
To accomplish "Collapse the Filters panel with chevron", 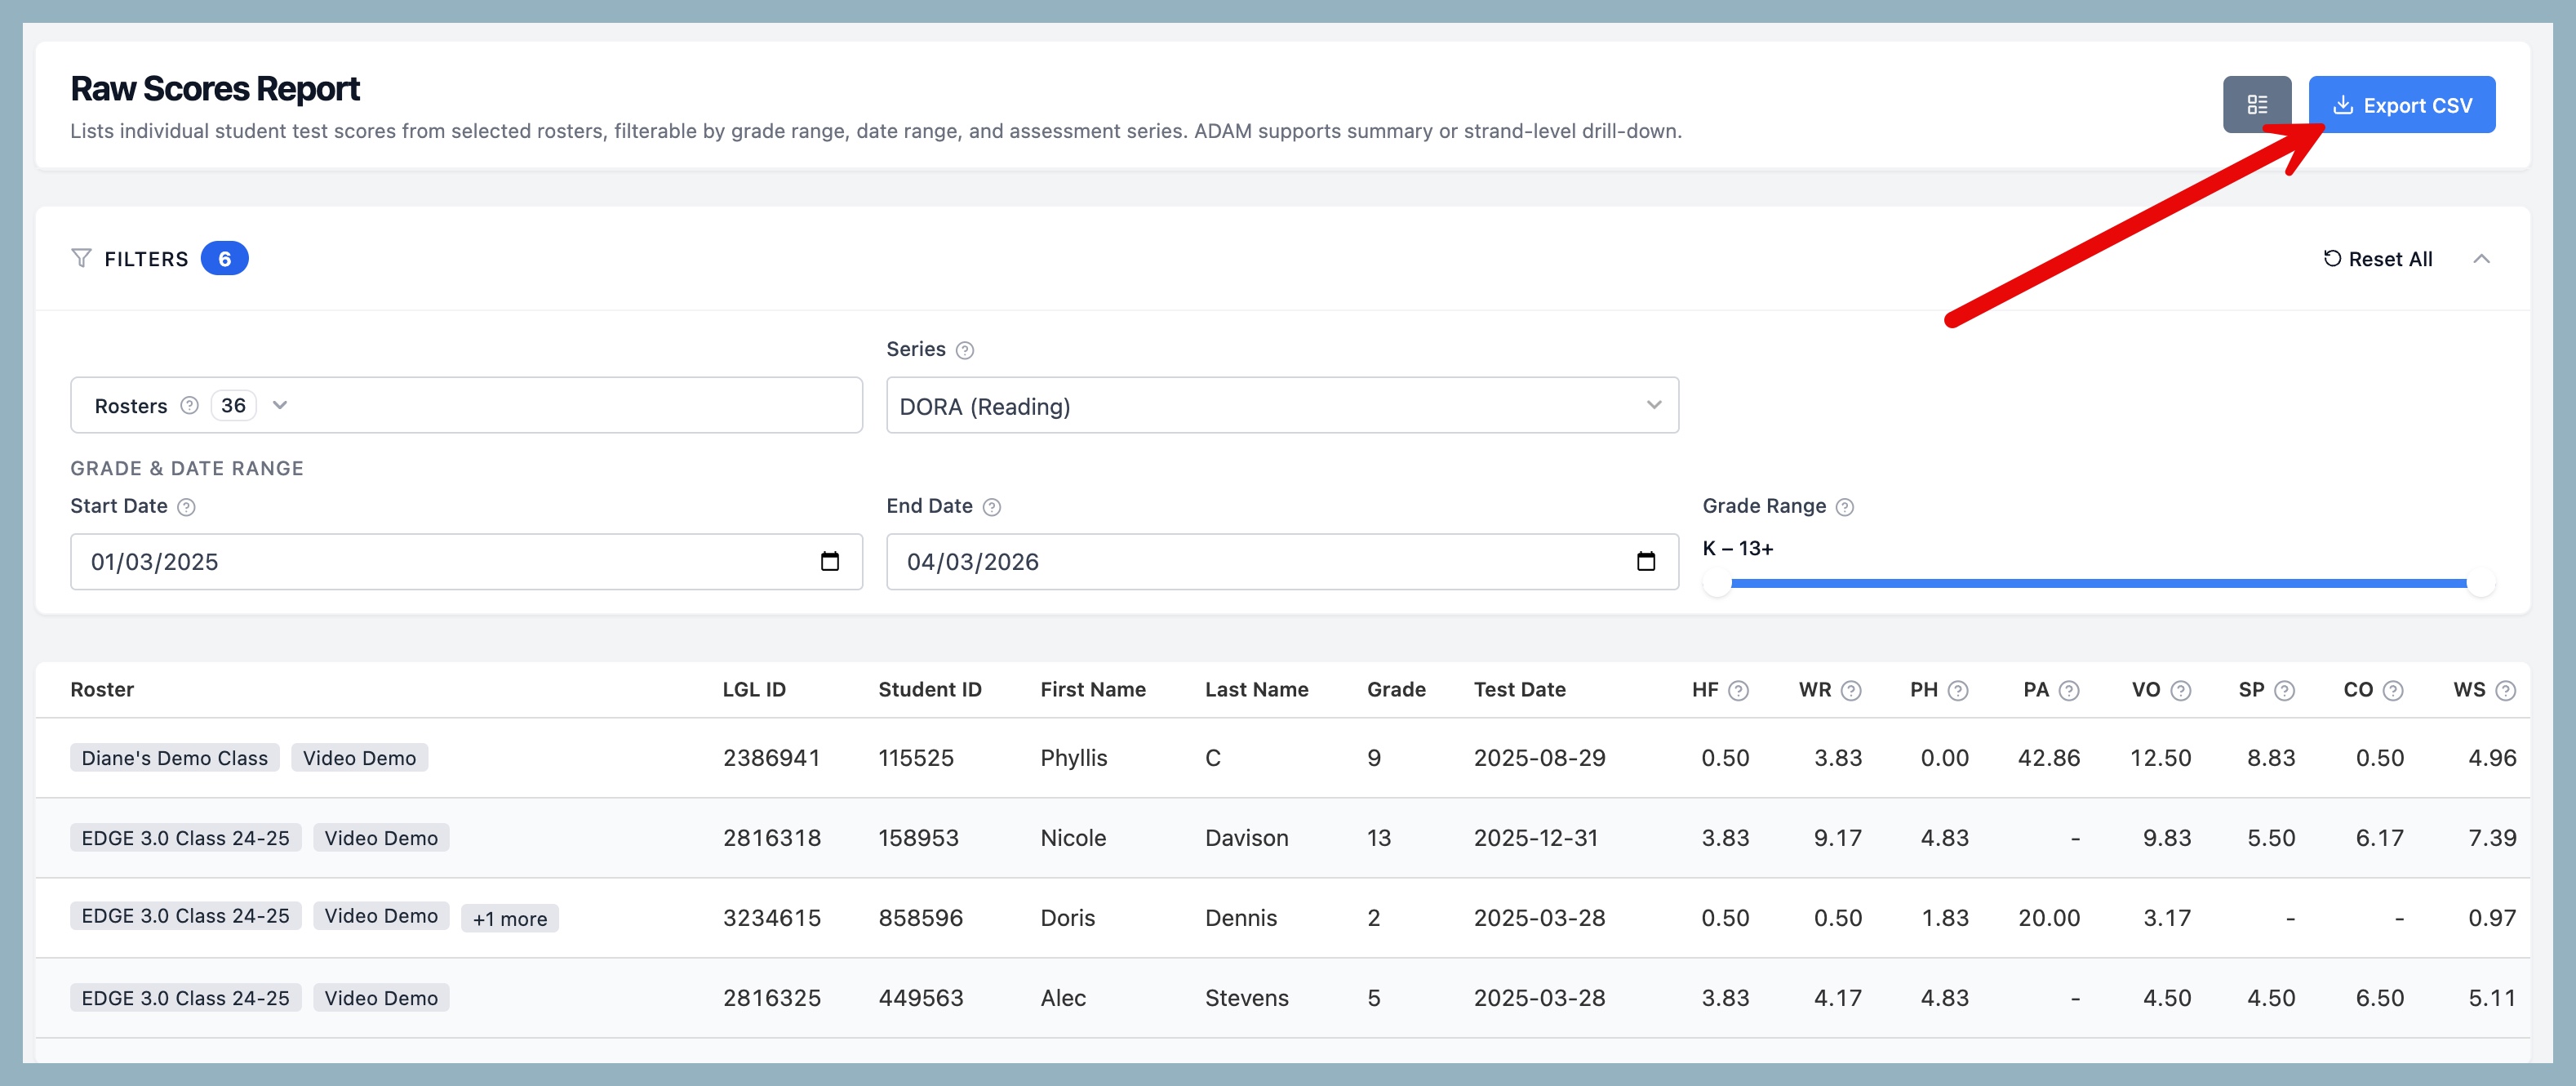I will coord(2481,258).
